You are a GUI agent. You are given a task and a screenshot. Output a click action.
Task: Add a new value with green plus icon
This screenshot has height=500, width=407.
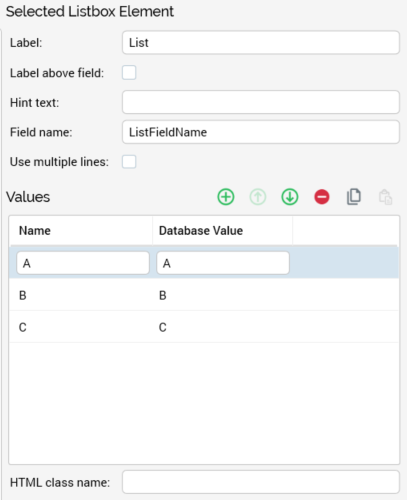coord(226,197)
